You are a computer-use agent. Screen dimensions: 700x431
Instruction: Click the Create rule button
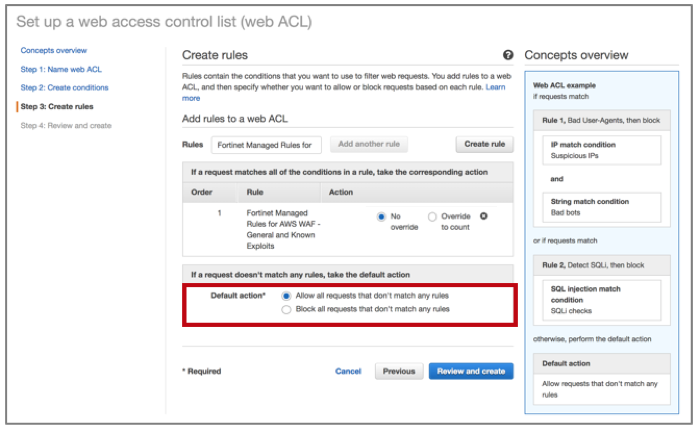[485, 145]
